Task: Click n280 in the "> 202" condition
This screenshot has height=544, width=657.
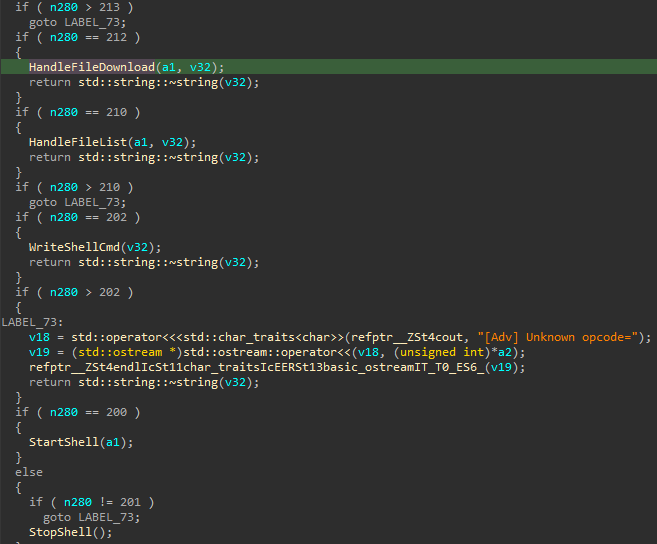Action: pyautogui.click(x=64, y=292)
